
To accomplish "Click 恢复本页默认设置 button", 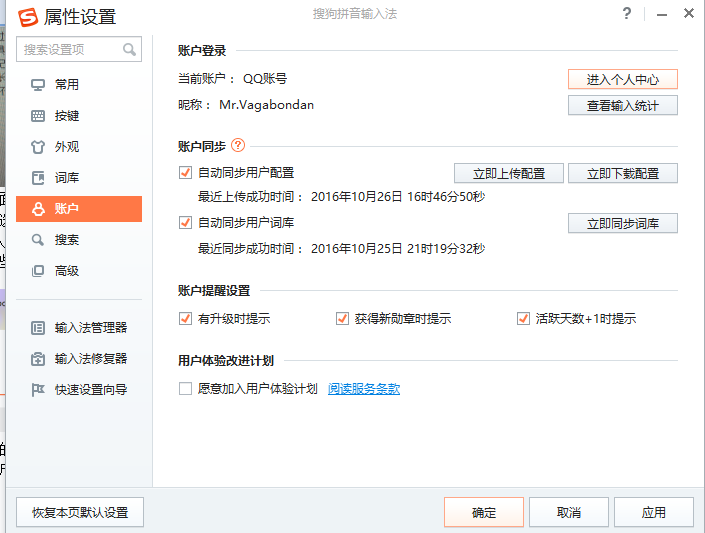I will 80,512.
